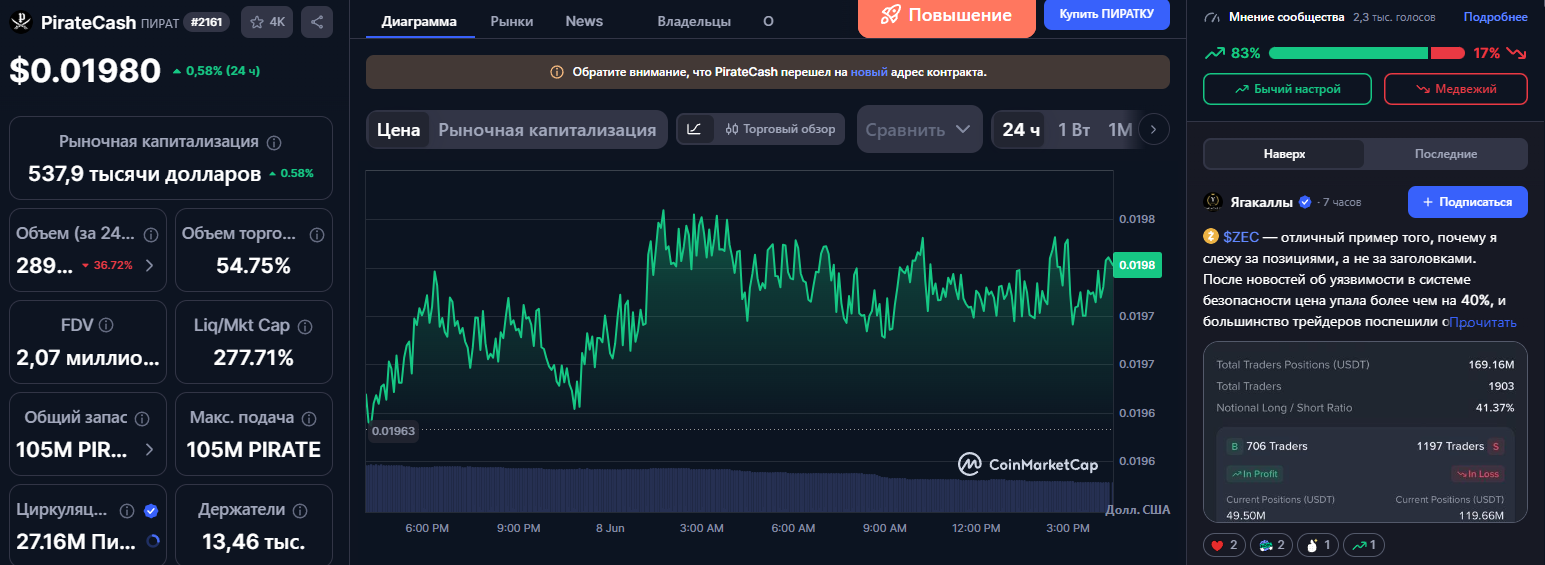Image resolution: width=1545 pixels, height=565 pixels.
Task: Open the Рынки tab
Action: [511, 21]
